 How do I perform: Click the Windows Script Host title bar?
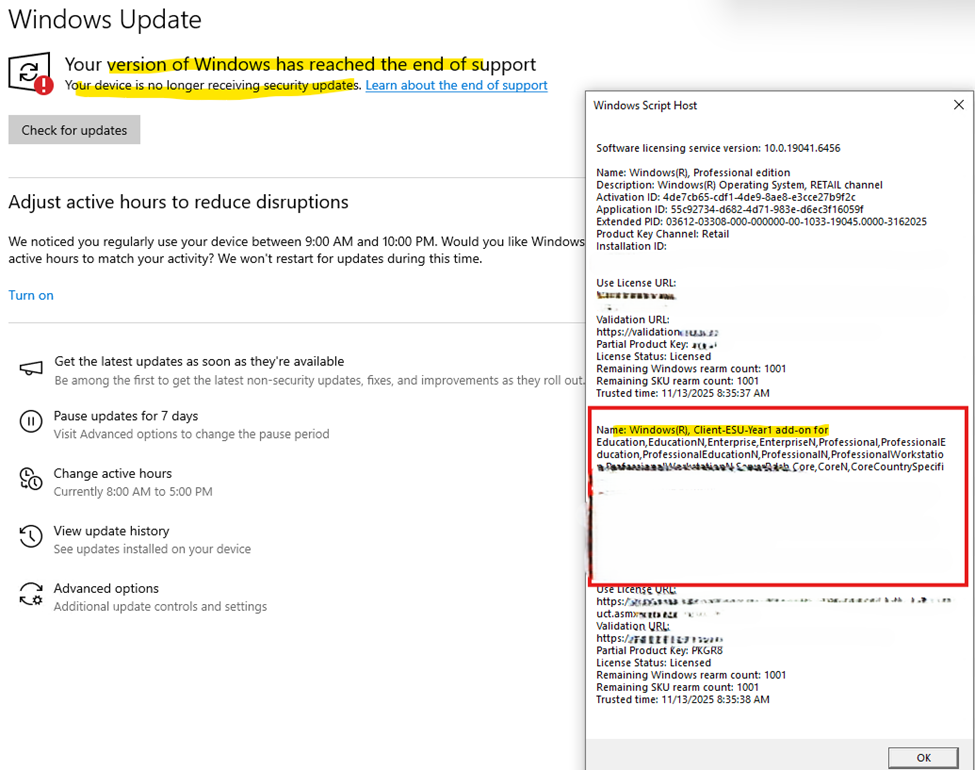tap(700, 105)
